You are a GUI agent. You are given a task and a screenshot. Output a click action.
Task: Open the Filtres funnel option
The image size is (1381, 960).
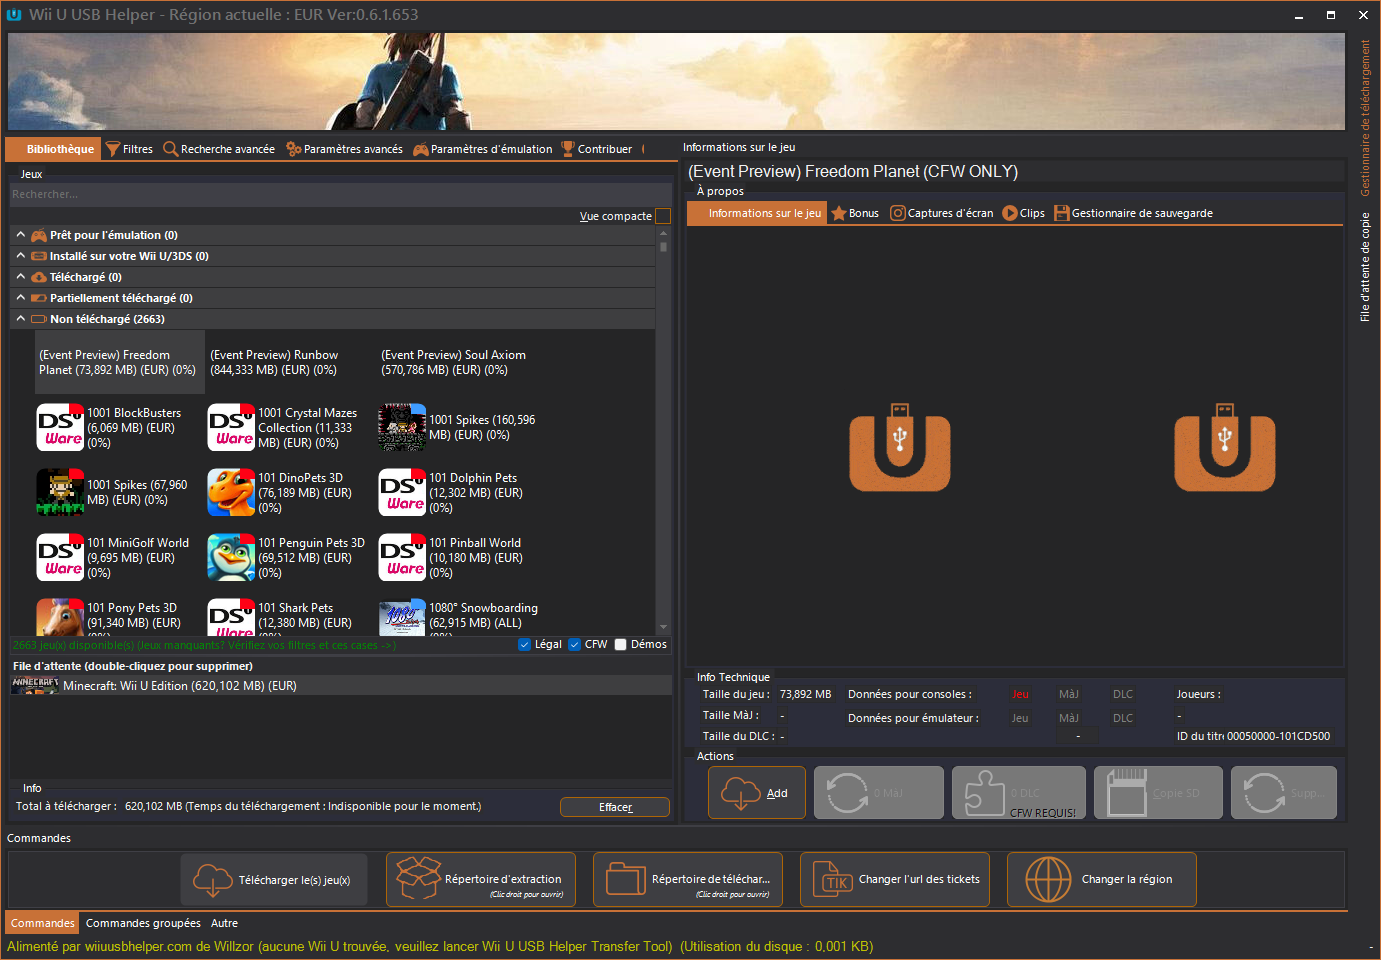[x=129, y=149]
